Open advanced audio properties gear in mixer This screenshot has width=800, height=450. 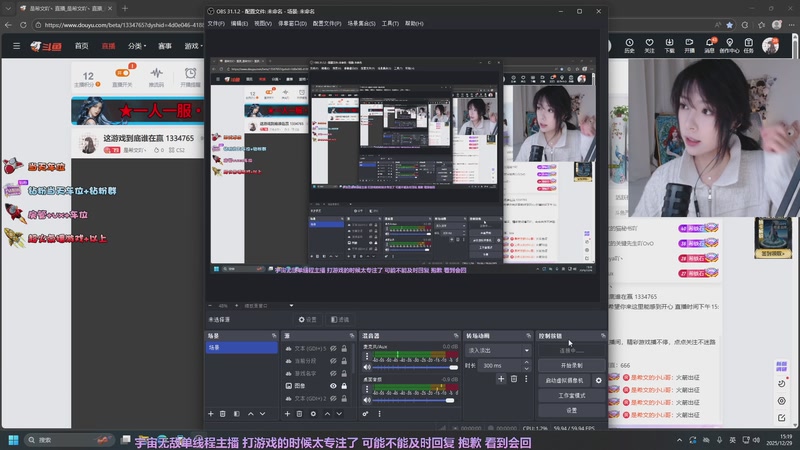click(x=365, y=414)
